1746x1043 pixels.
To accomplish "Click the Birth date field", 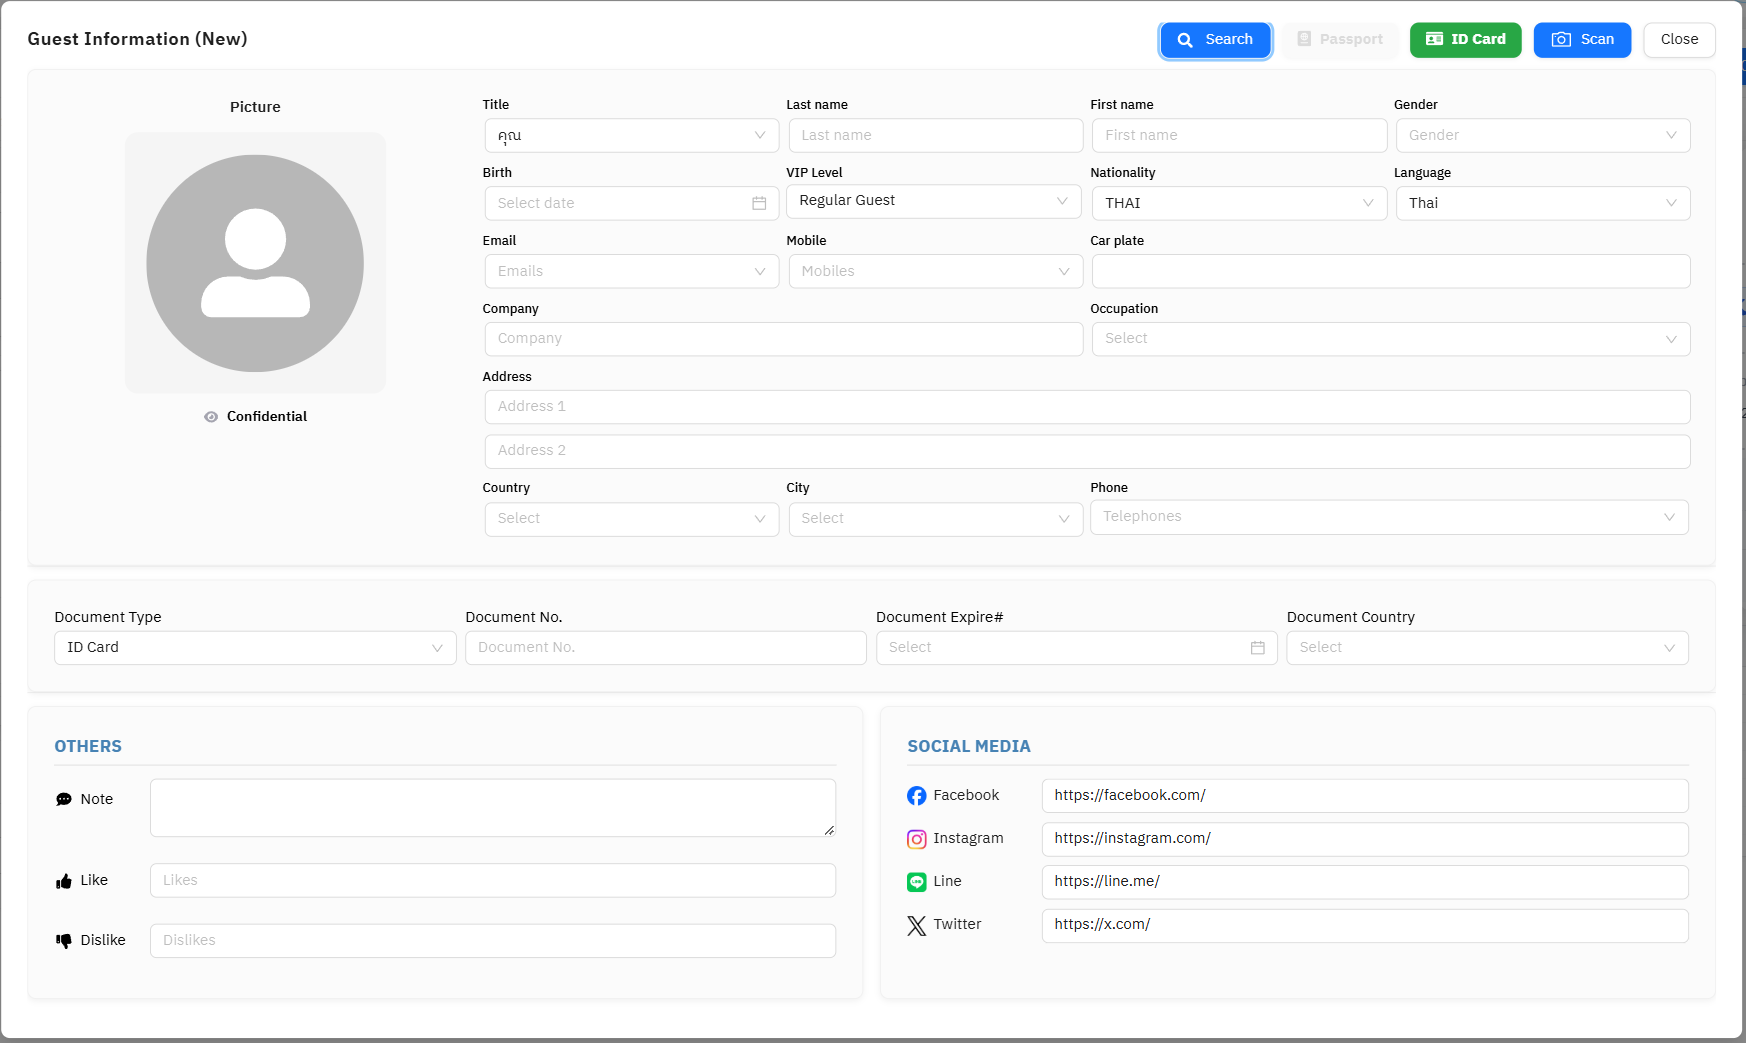I will [632, 204].
